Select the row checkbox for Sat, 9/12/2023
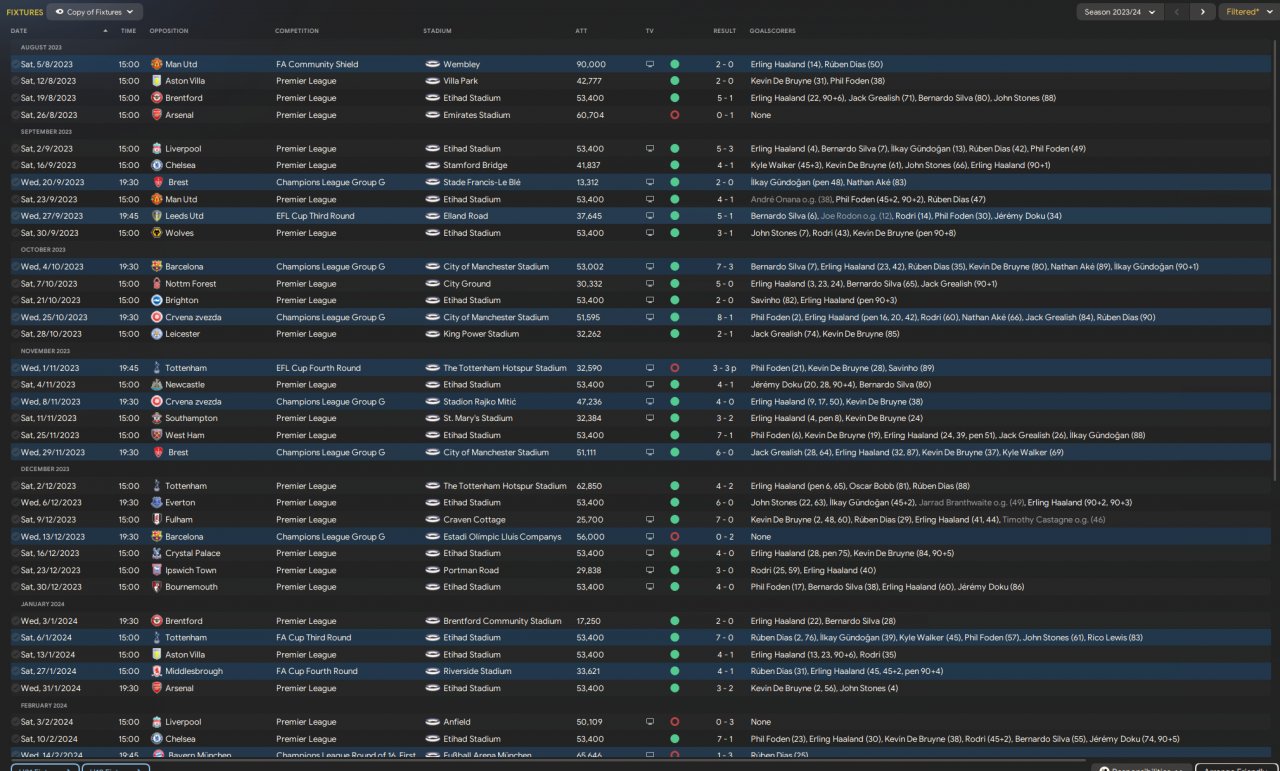Image resolution: width=1280 pixels, height=771 pixels. tap(16, 520)
